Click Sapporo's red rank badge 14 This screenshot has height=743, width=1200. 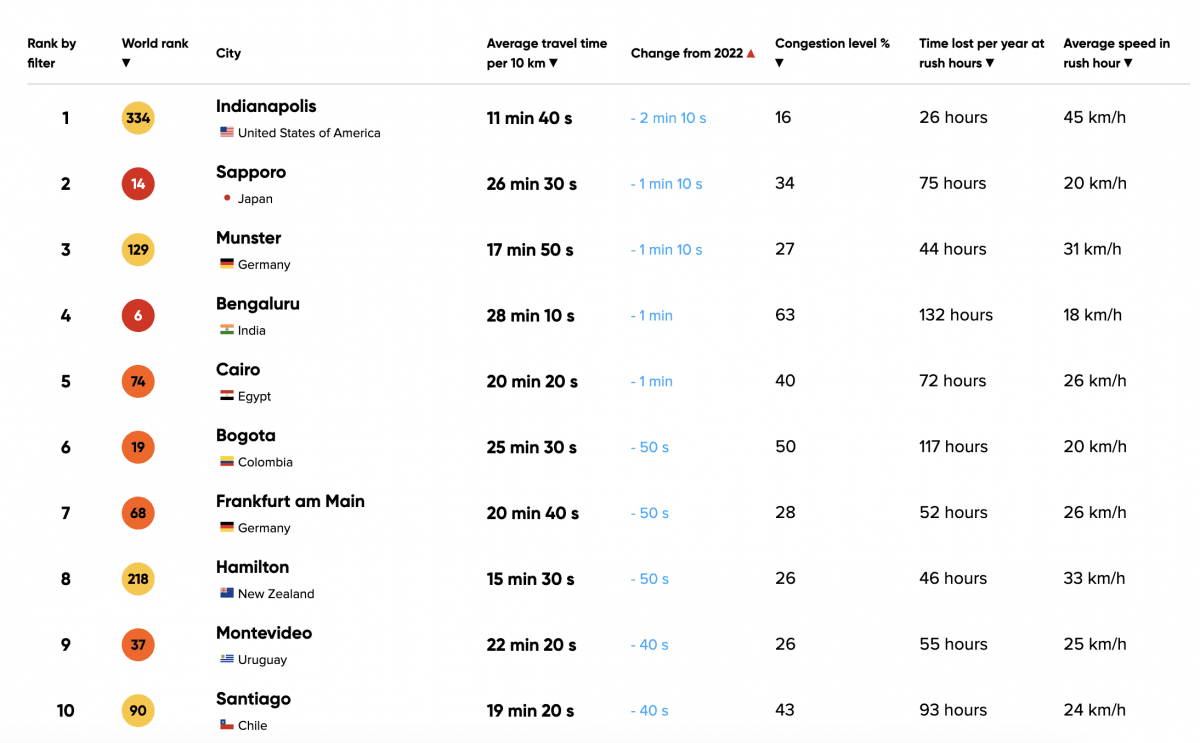tap(138, 184)
